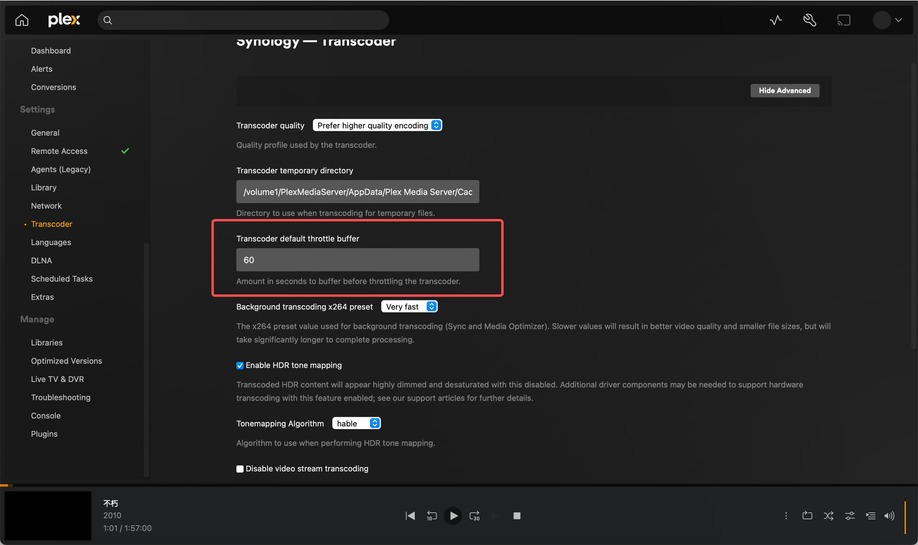Image resolution: width=918 pixels, height=545 pixels.
Task: Open server settings wrench icon
Action: pyautogui.click(x=810, y=20)
